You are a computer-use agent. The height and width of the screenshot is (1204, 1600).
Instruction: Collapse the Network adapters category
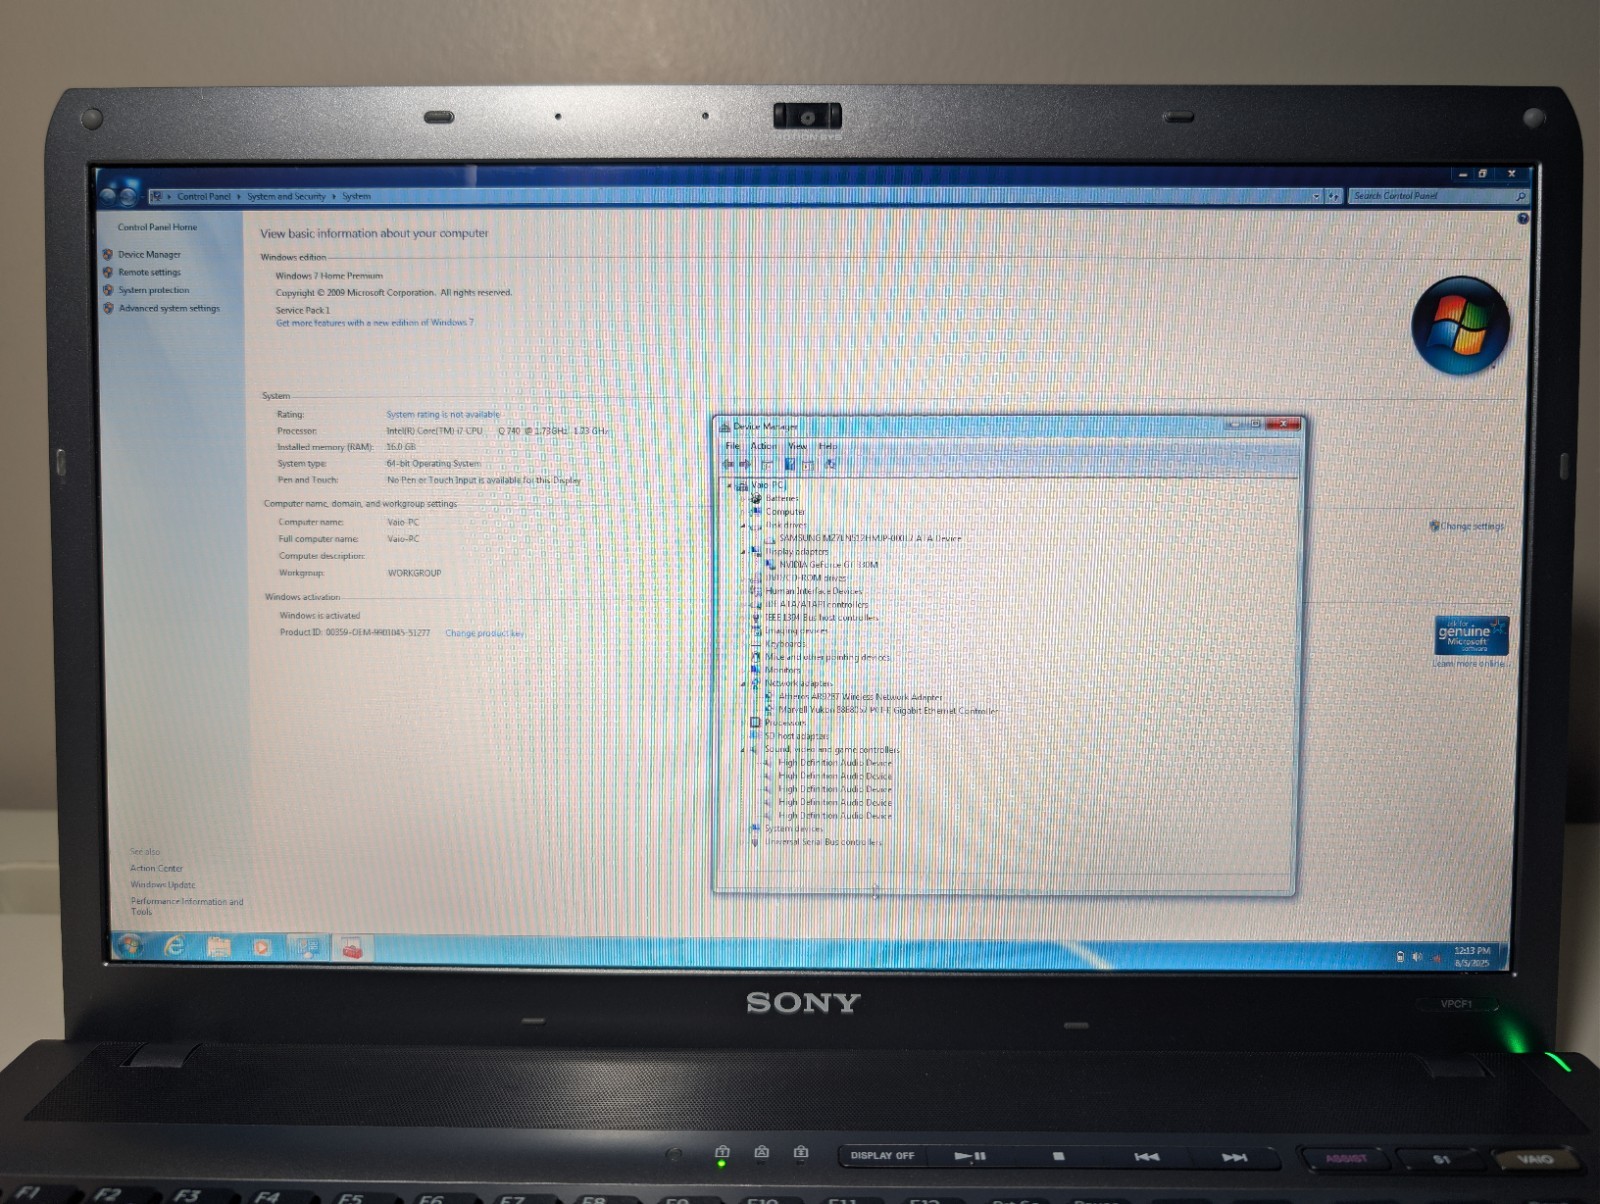click(x=743, y=684)
